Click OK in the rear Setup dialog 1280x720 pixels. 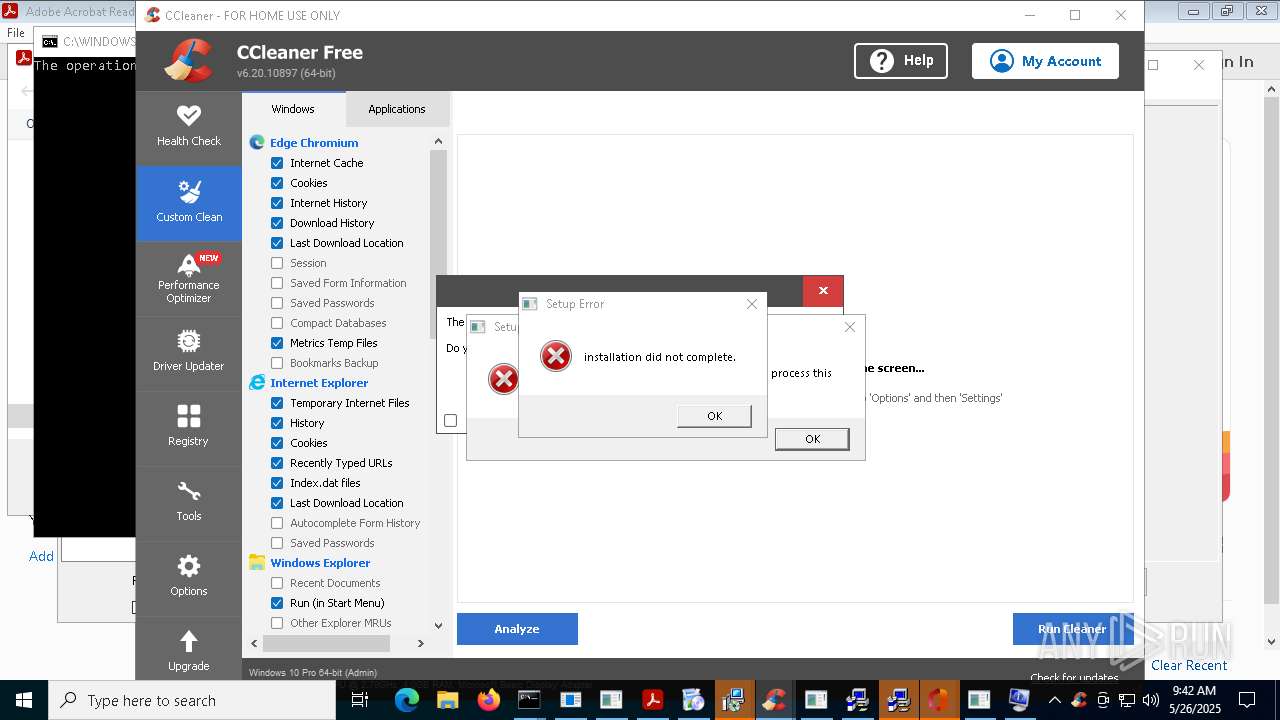(812, 439)
